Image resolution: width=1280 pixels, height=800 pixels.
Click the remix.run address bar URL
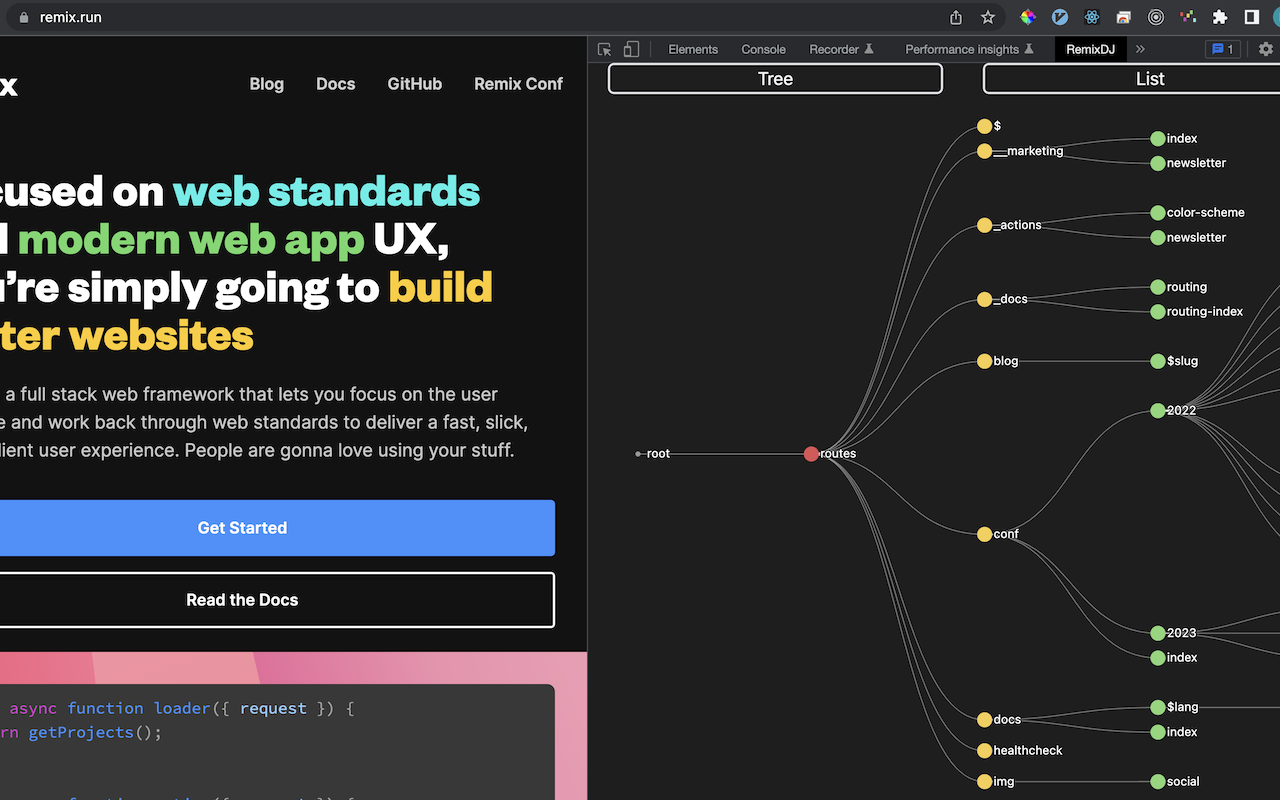pyautogui.click(x=70, y=17)
